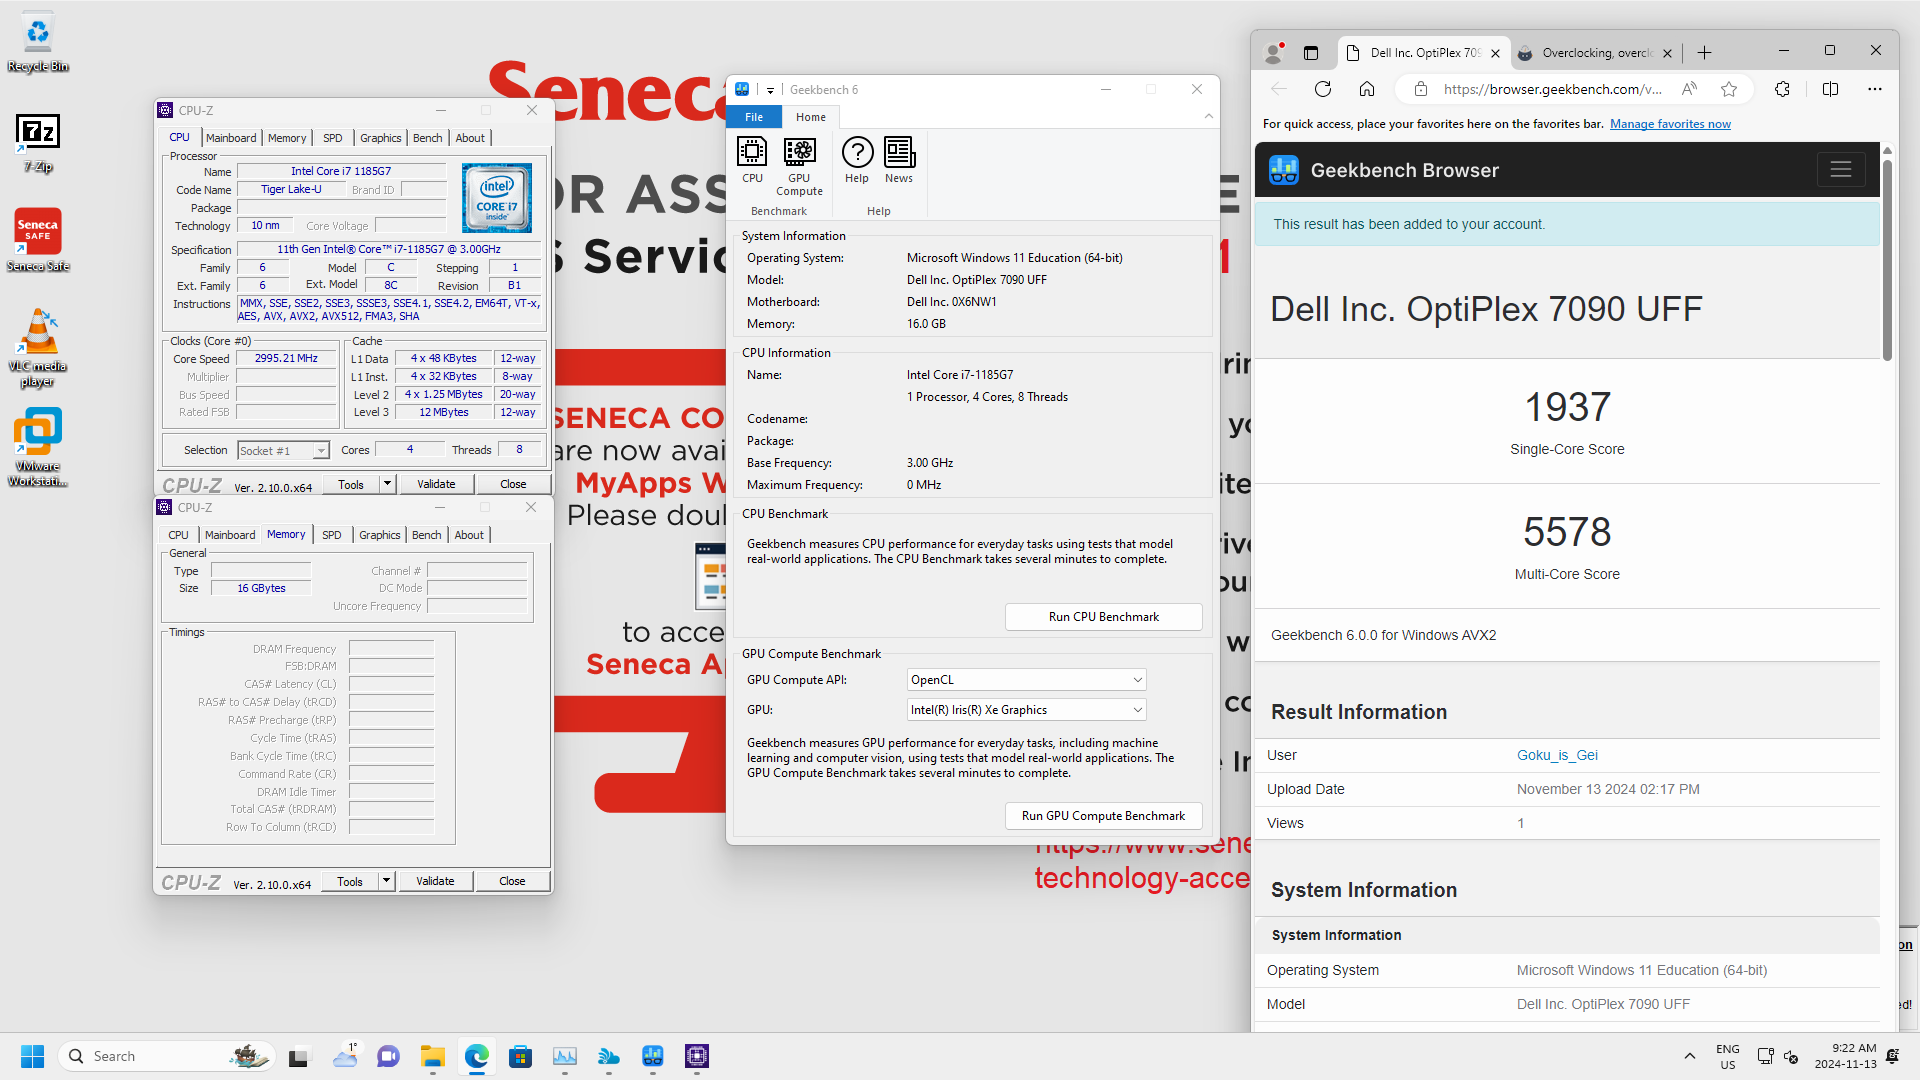
Task: Open About tab in lower CPU-Z window
Action: (469, 535)
